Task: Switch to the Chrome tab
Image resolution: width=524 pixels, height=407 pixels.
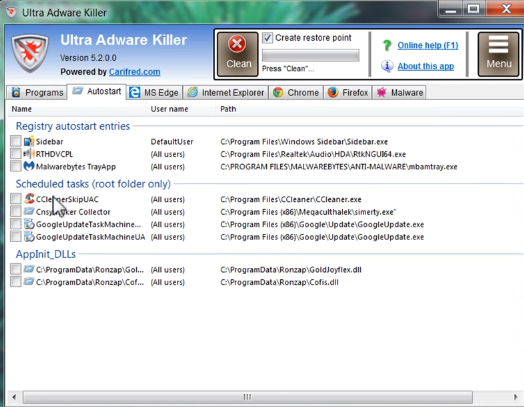Action: click(x=296, y=92)
